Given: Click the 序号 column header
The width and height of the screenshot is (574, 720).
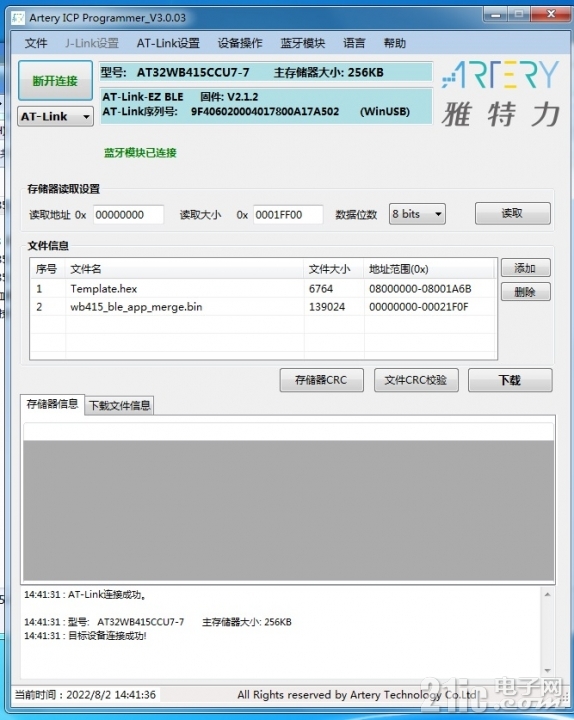Looking at the screenshot, I should pos(48,269).
